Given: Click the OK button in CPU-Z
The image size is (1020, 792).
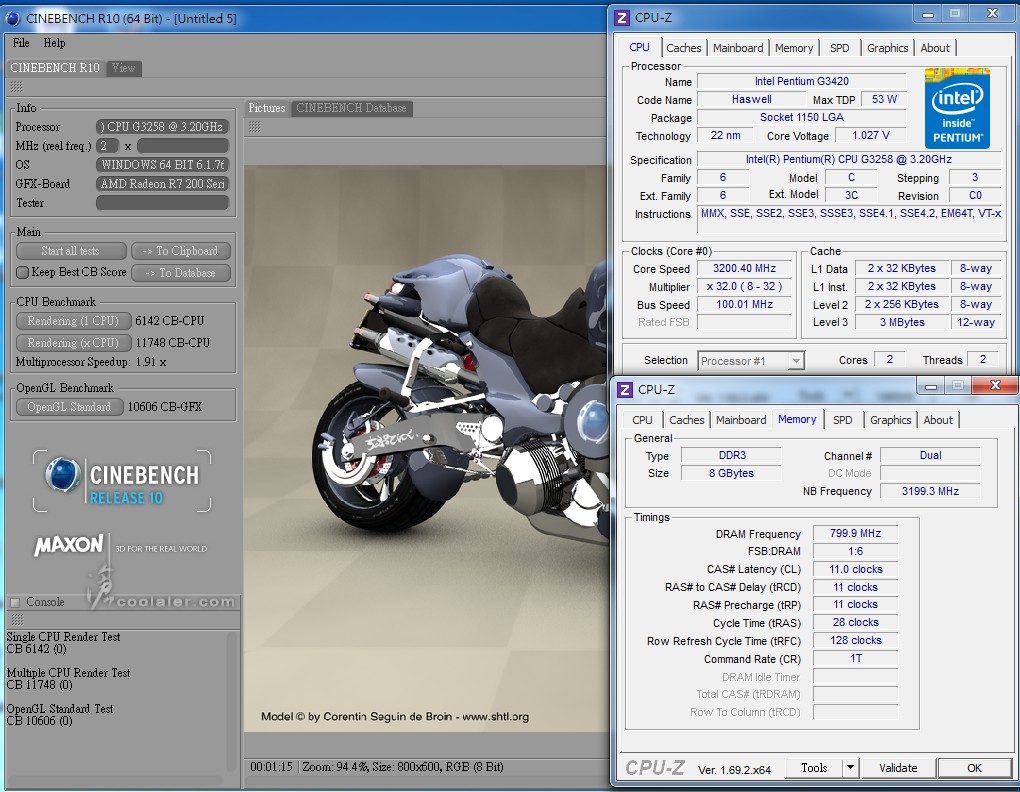Looking at the screenshot, I should pyautogui.click(x=974, y=768).
